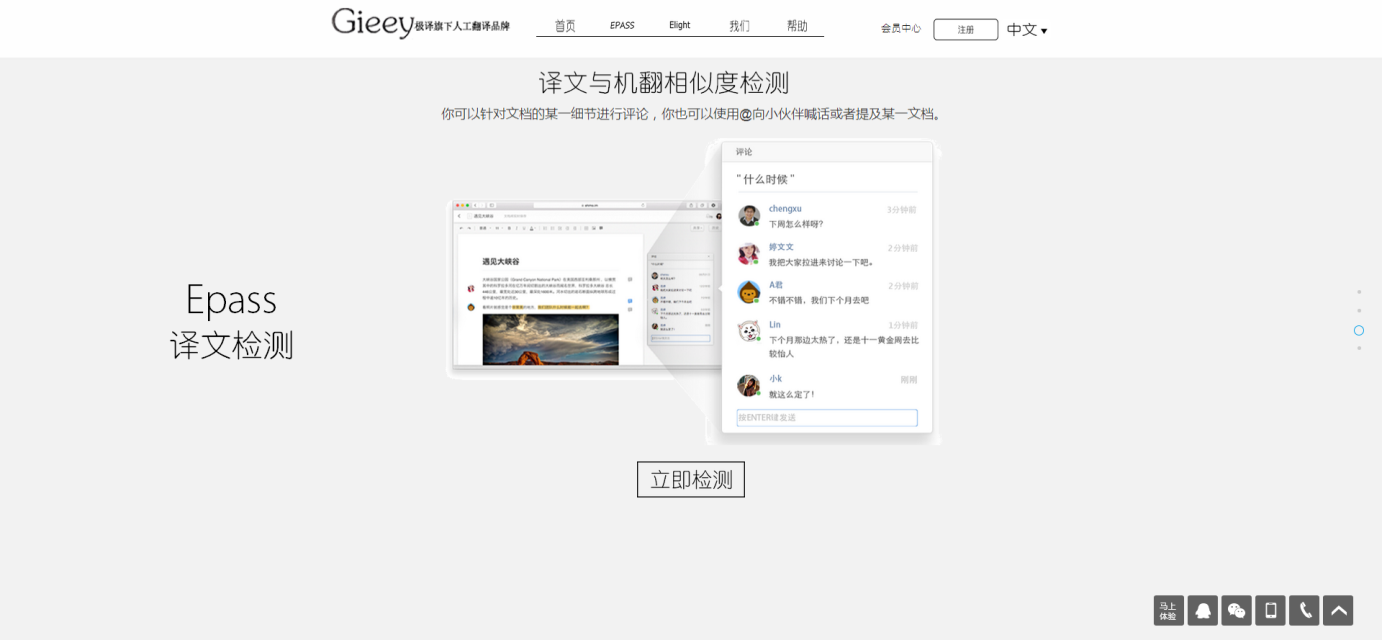The width and height of the screenshot is (1382, 640).
Task: Open the 帮助 menu item
Action: coord(797,26)
